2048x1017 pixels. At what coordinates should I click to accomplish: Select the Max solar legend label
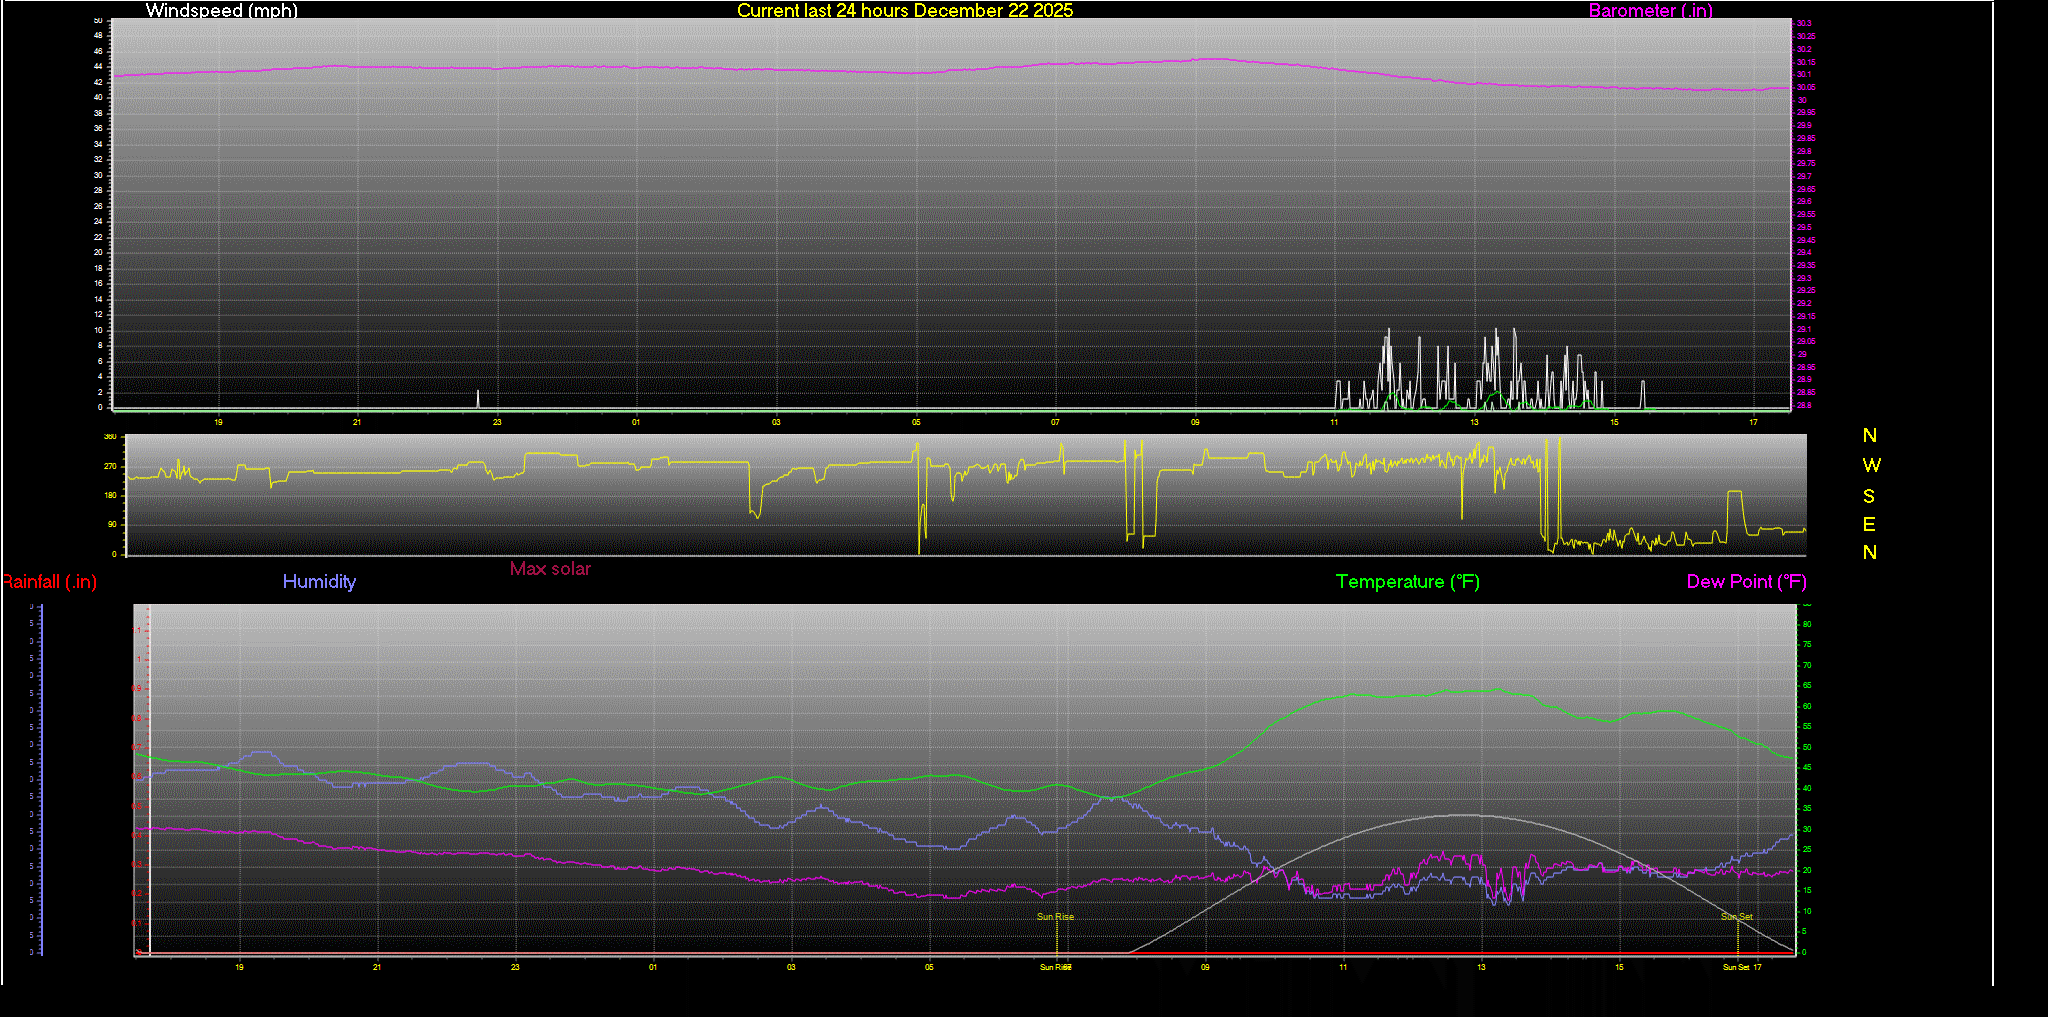(550, 569)
